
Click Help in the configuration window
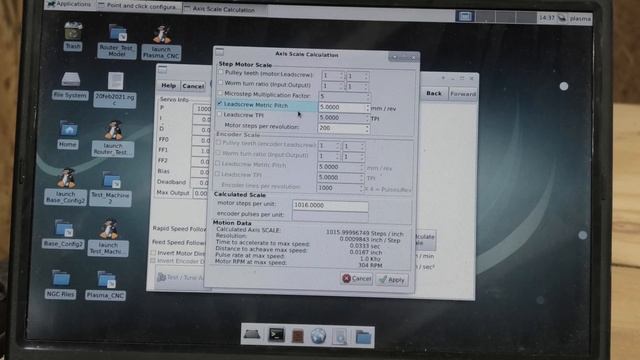[168, 85]
